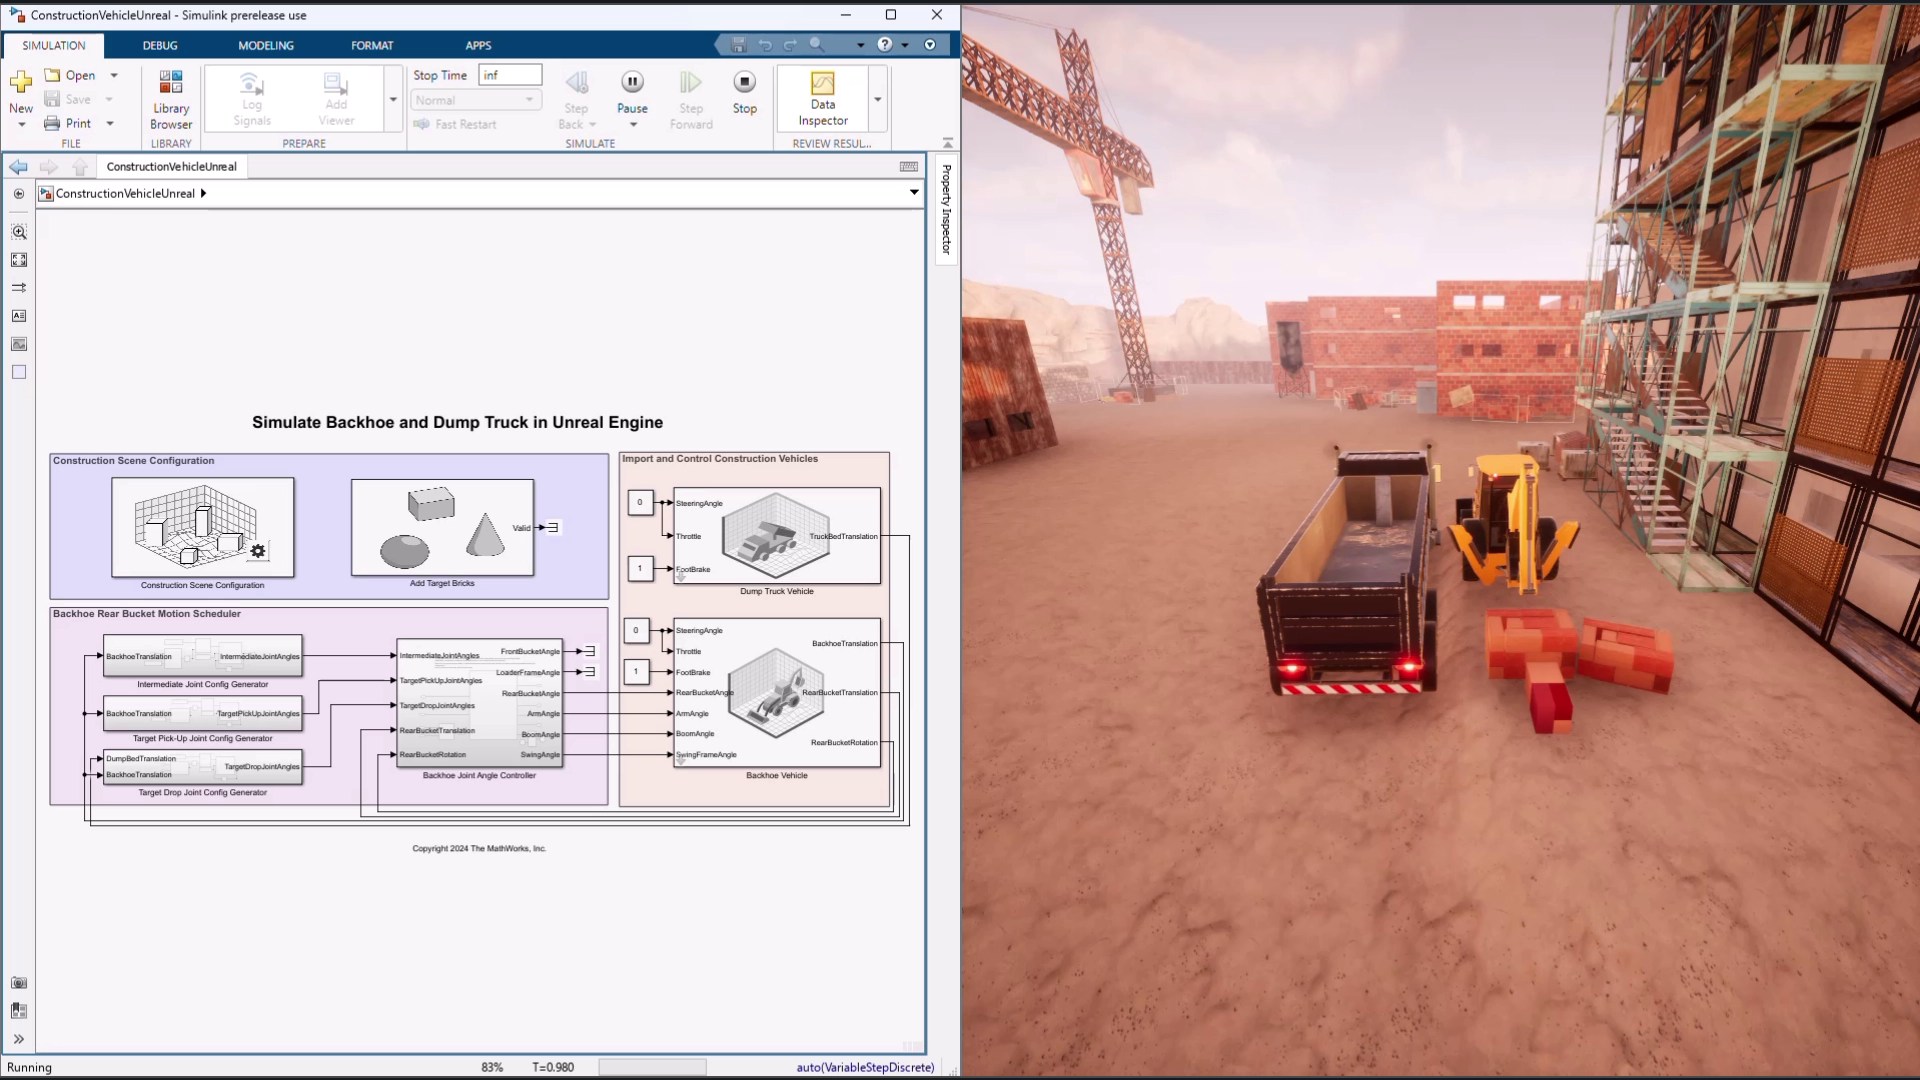Viewport: 1920px width, 1080px height.
Task: Select the Image tool in palette
Action: click(x=19, y=344)
